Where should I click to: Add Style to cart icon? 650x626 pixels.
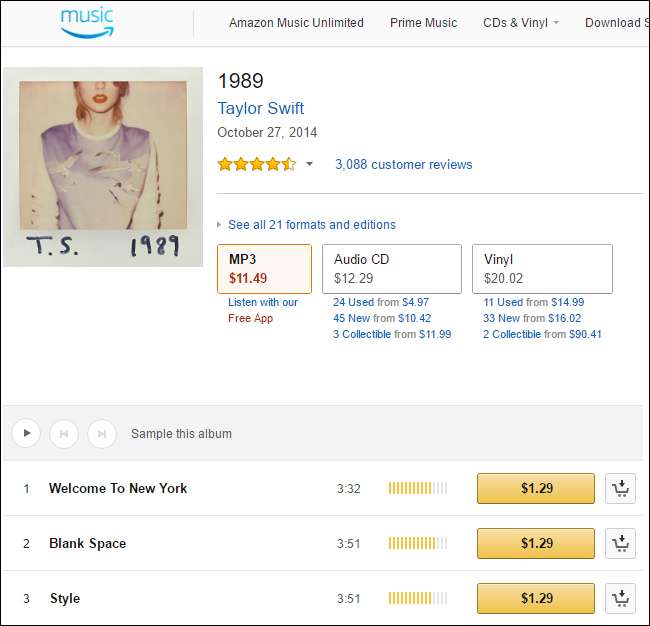(x=620, y=598)
